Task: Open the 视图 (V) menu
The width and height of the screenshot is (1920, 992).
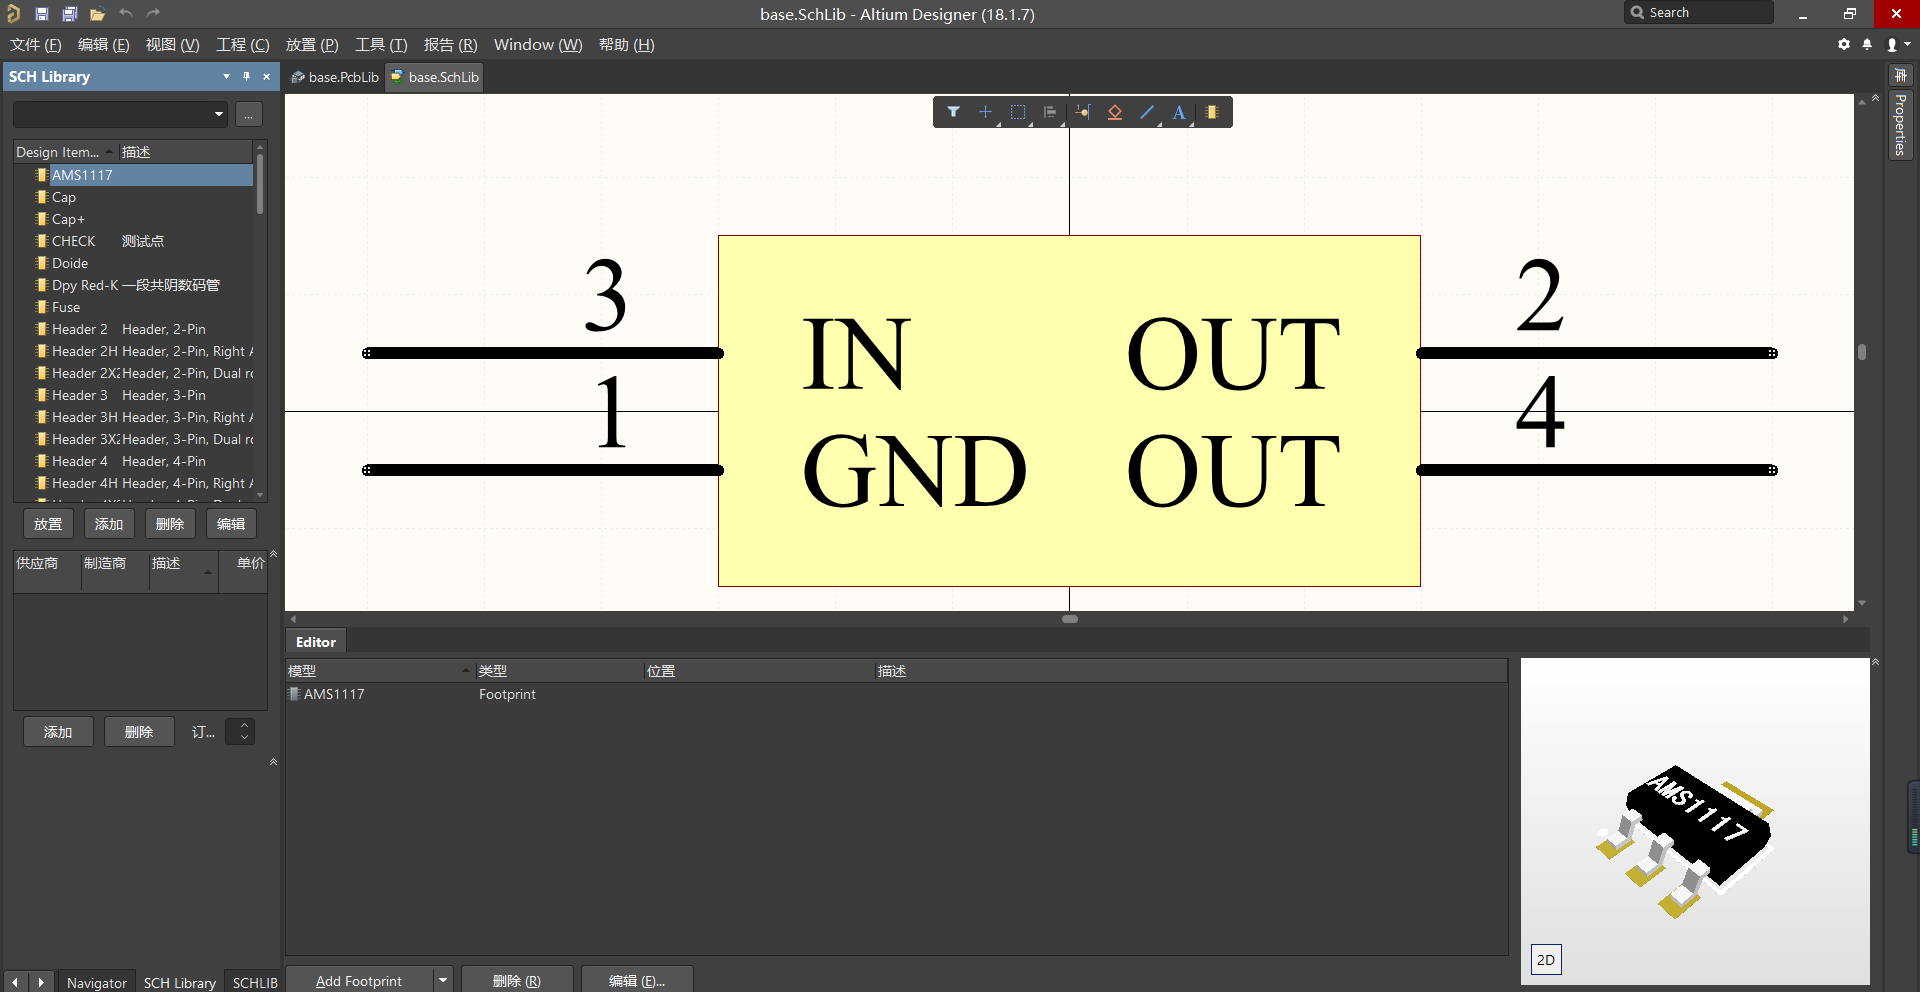Action: pos(172,45)
